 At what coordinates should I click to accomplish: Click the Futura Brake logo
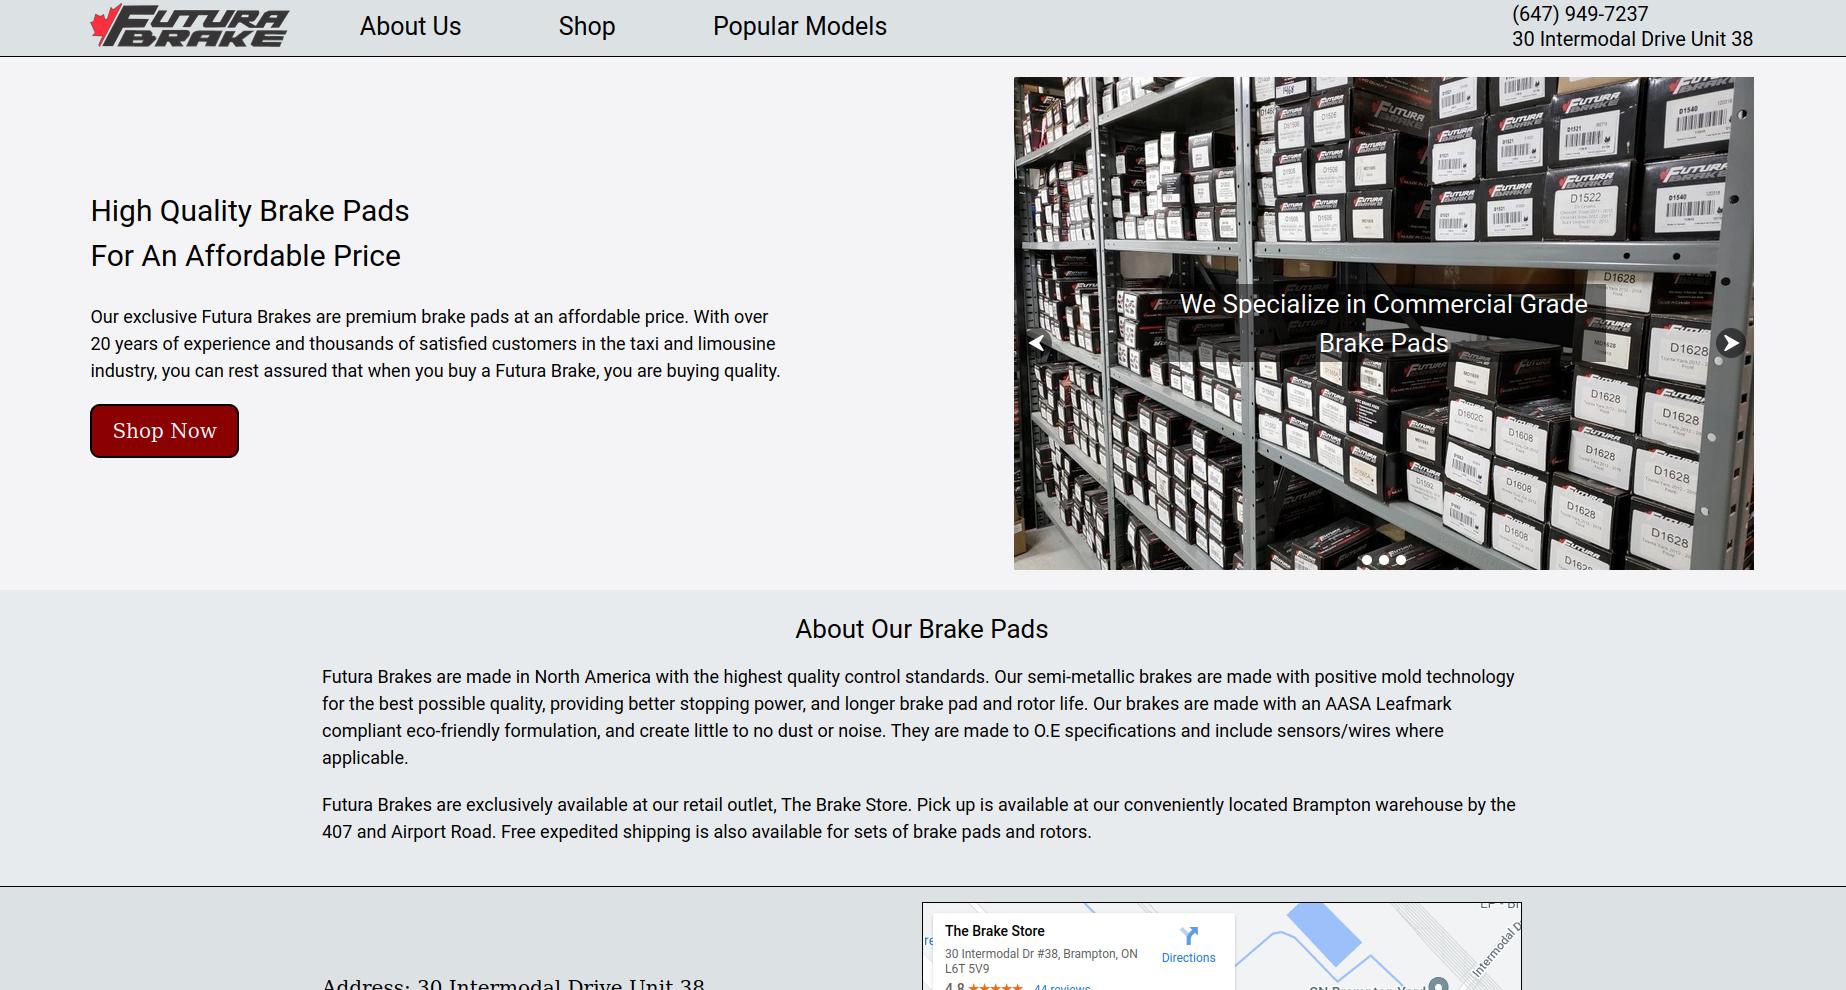[x=189, y=26]
